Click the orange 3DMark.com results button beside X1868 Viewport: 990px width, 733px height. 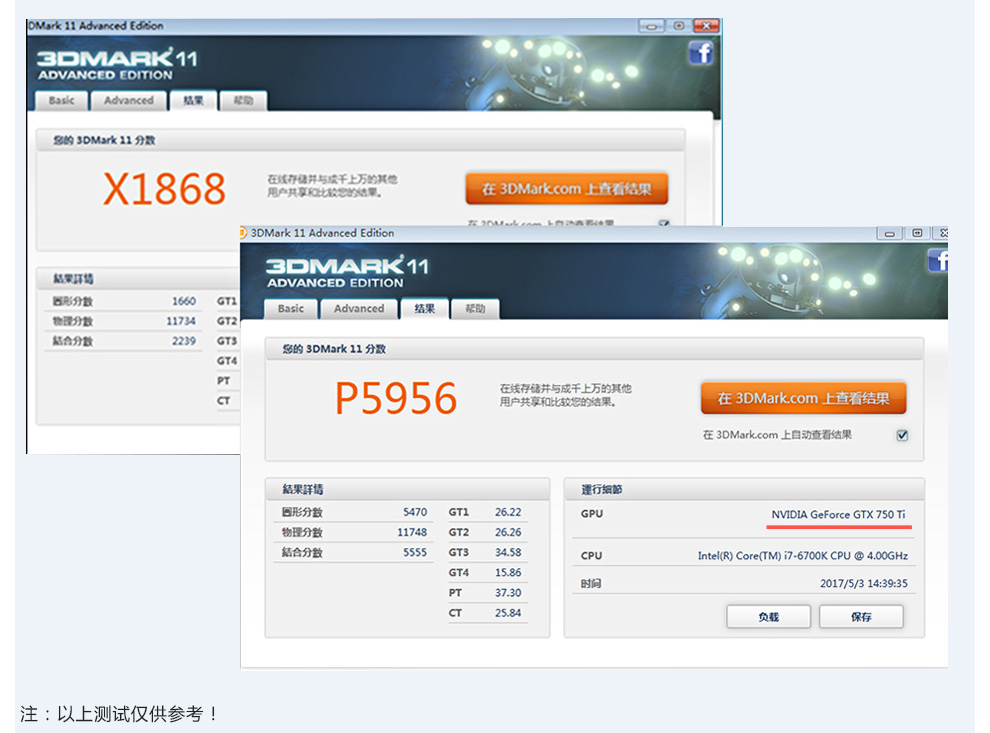566,189
